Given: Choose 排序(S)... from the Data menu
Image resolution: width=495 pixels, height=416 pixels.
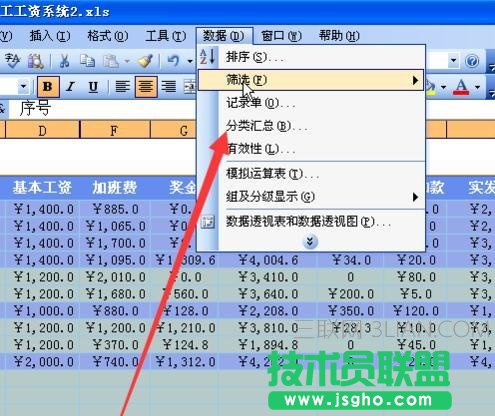Looking at the screenshot, I should (x=311, y=57).
